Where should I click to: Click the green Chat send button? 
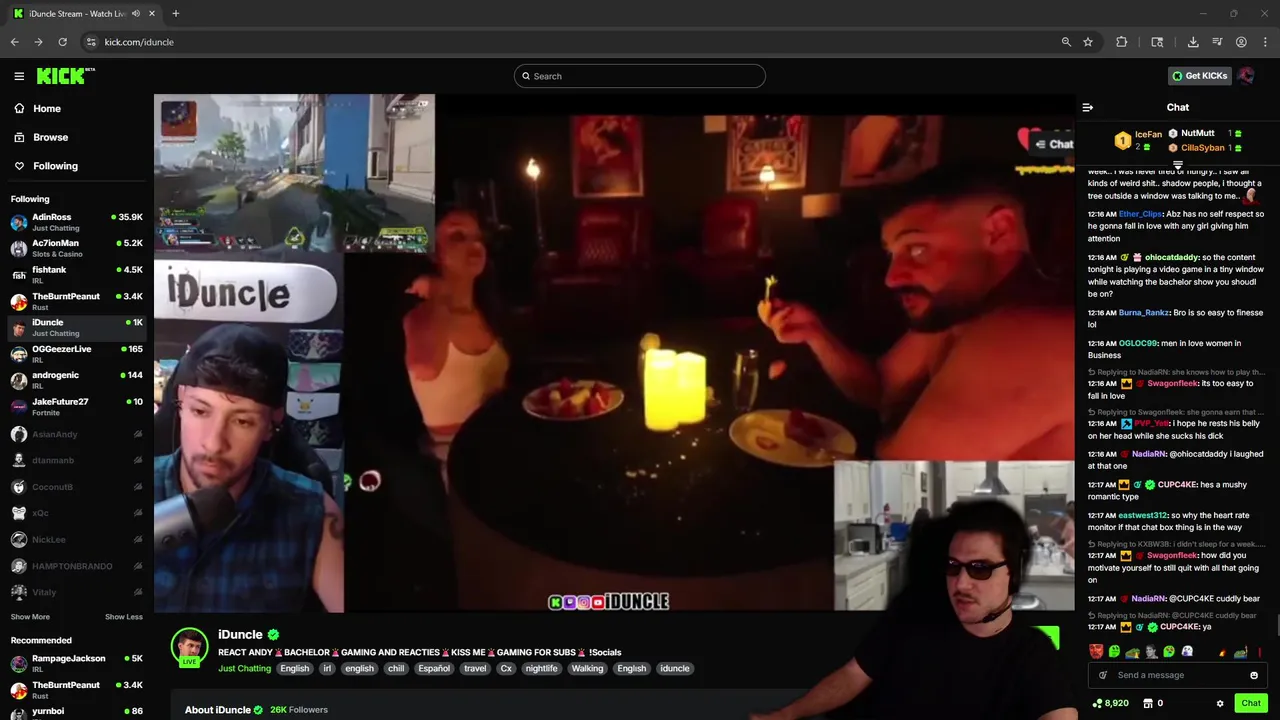coord(1251,703)
